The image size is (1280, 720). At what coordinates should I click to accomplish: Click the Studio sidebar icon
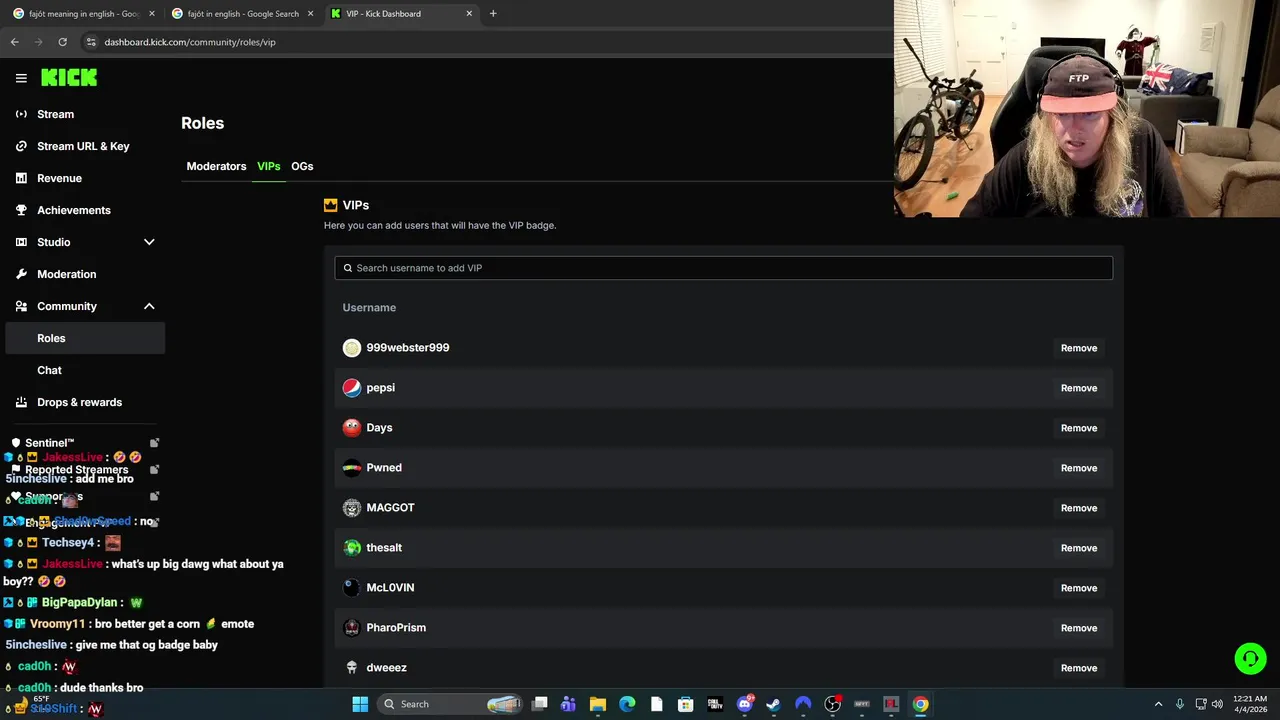click(x=21, y=242)
